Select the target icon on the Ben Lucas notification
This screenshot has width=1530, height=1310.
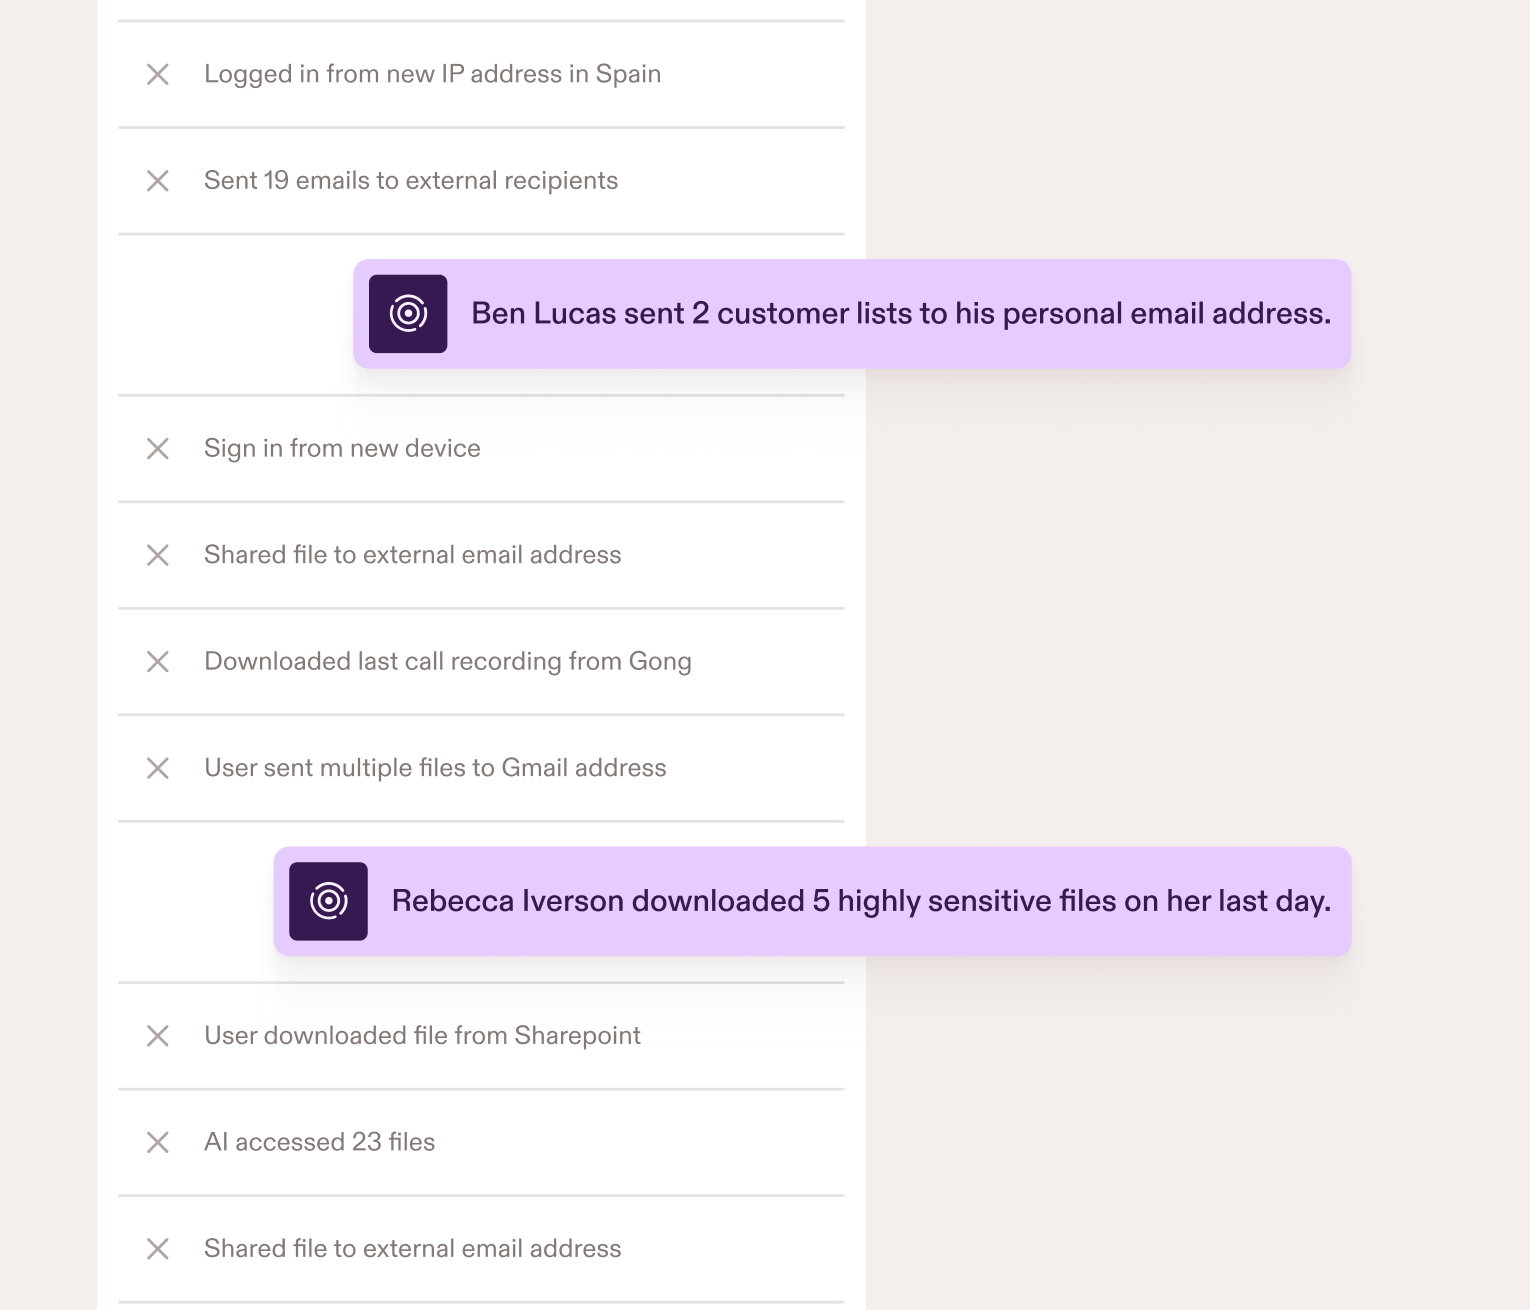click(x=407, y=313)
